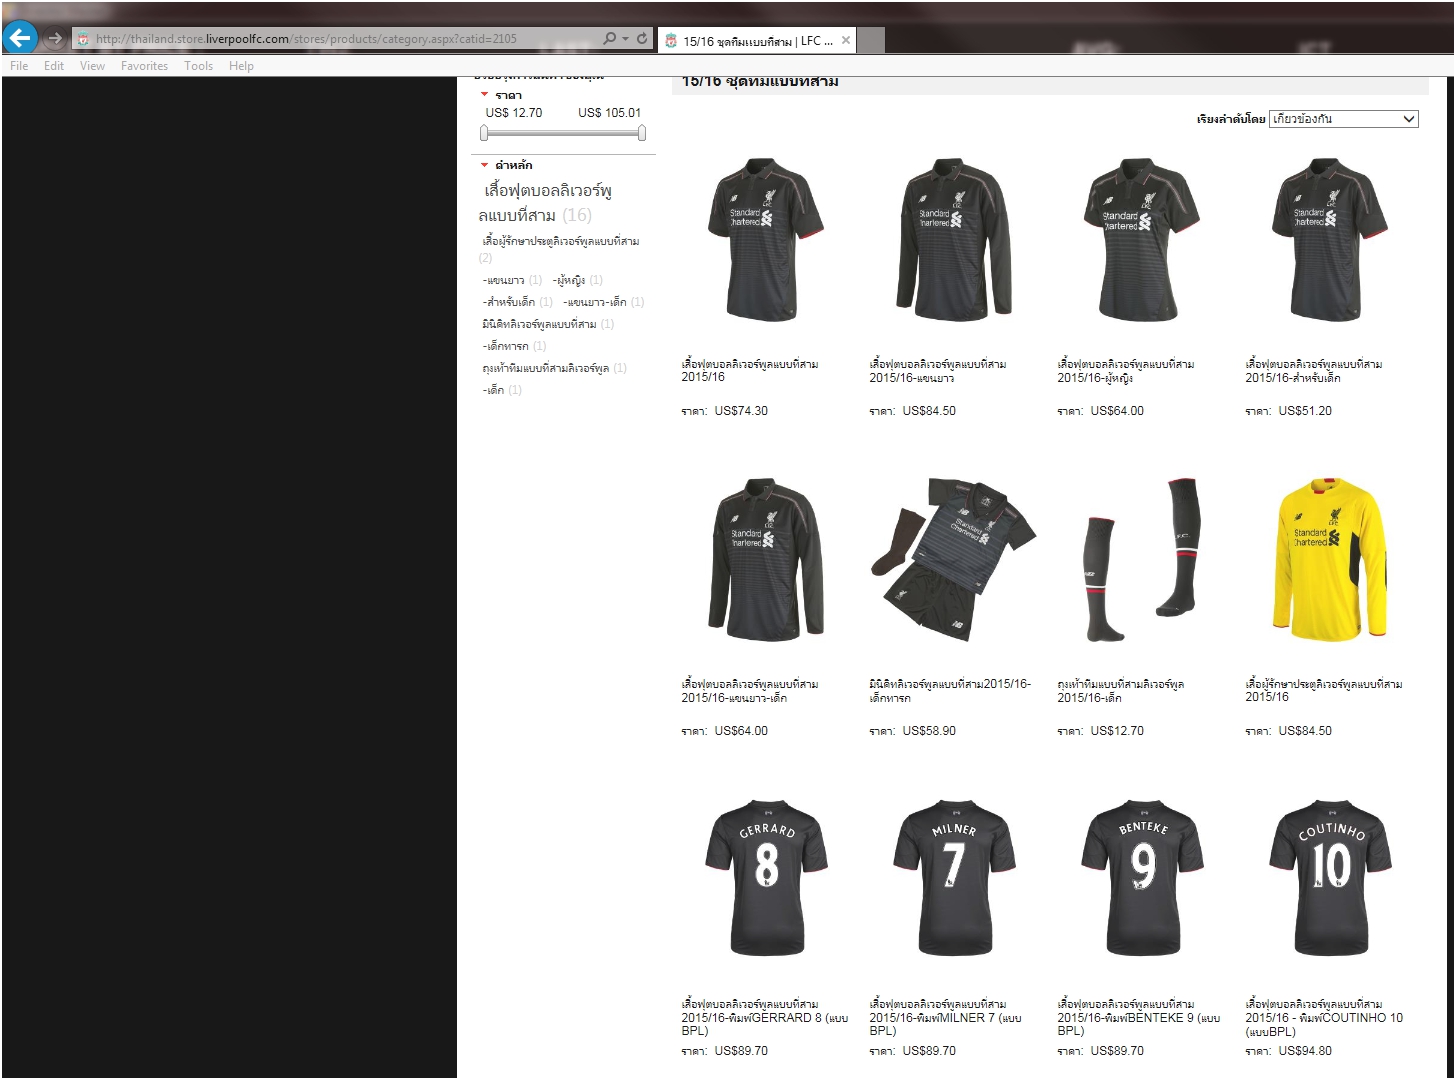Open the address bar autocomplete dropdown arrow
The height and width of the screenshot is (1080, 1456).
point(626,38)
